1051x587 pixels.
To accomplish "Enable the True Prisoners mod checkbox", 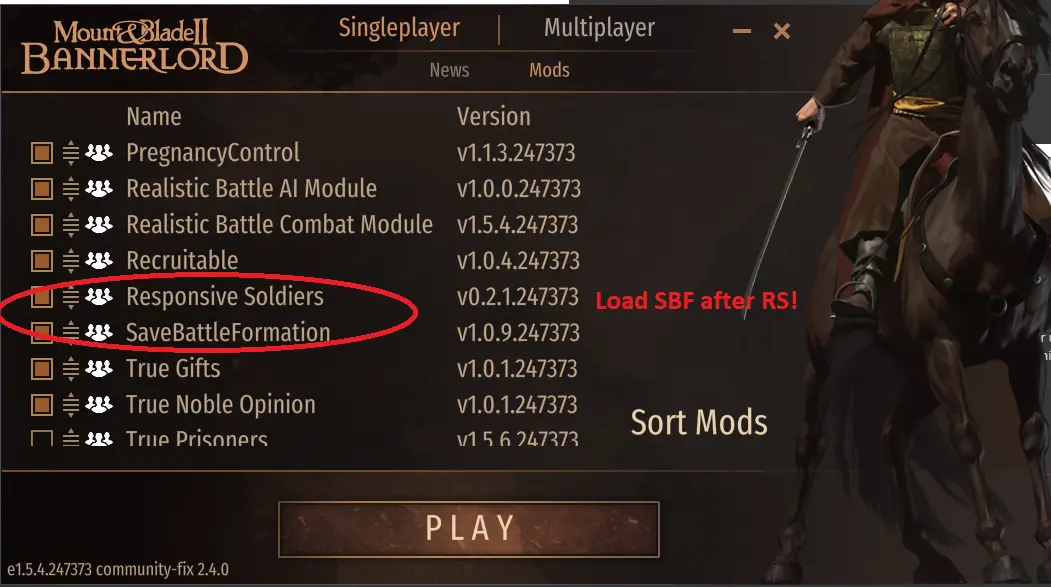I will tap(42, 438).
